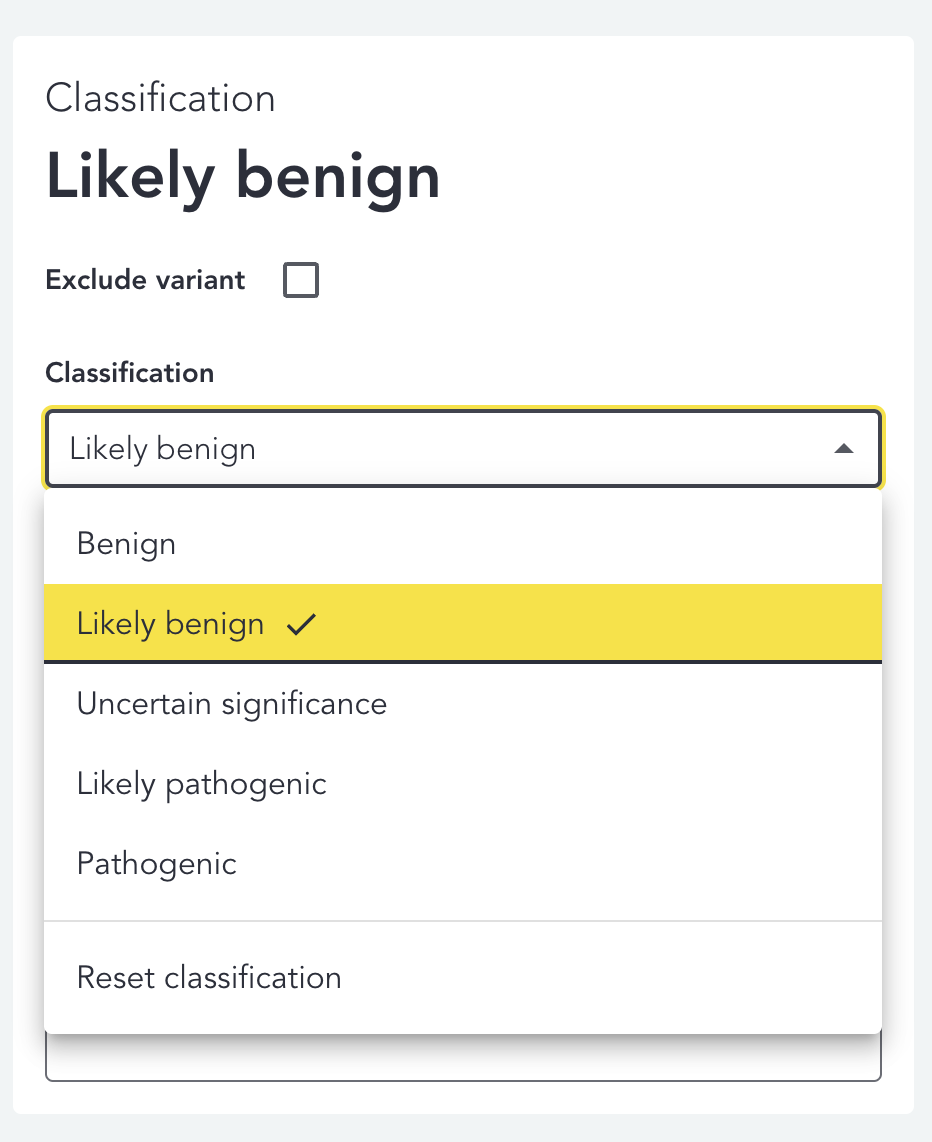The width and height of the screenshot is (932, 1142).
Task: Select Benign from the list
Action: pos(126,544)
